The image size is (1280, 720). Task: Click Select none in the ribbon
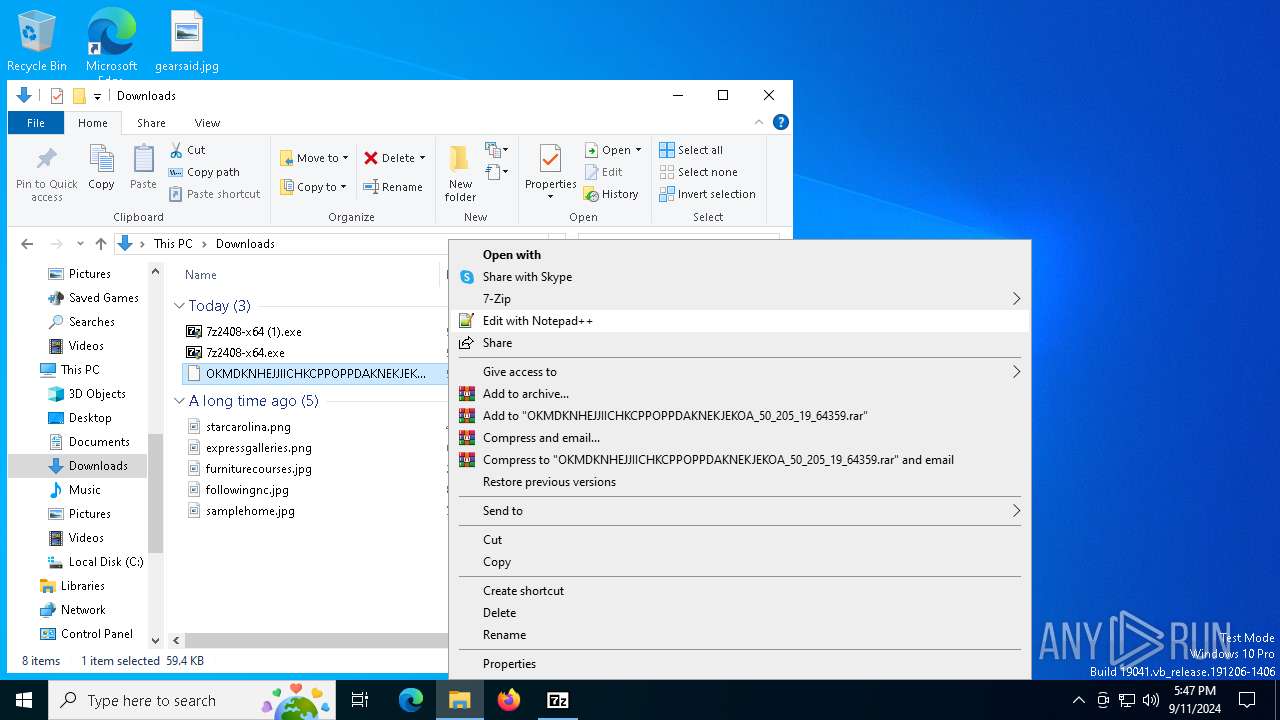698,172
